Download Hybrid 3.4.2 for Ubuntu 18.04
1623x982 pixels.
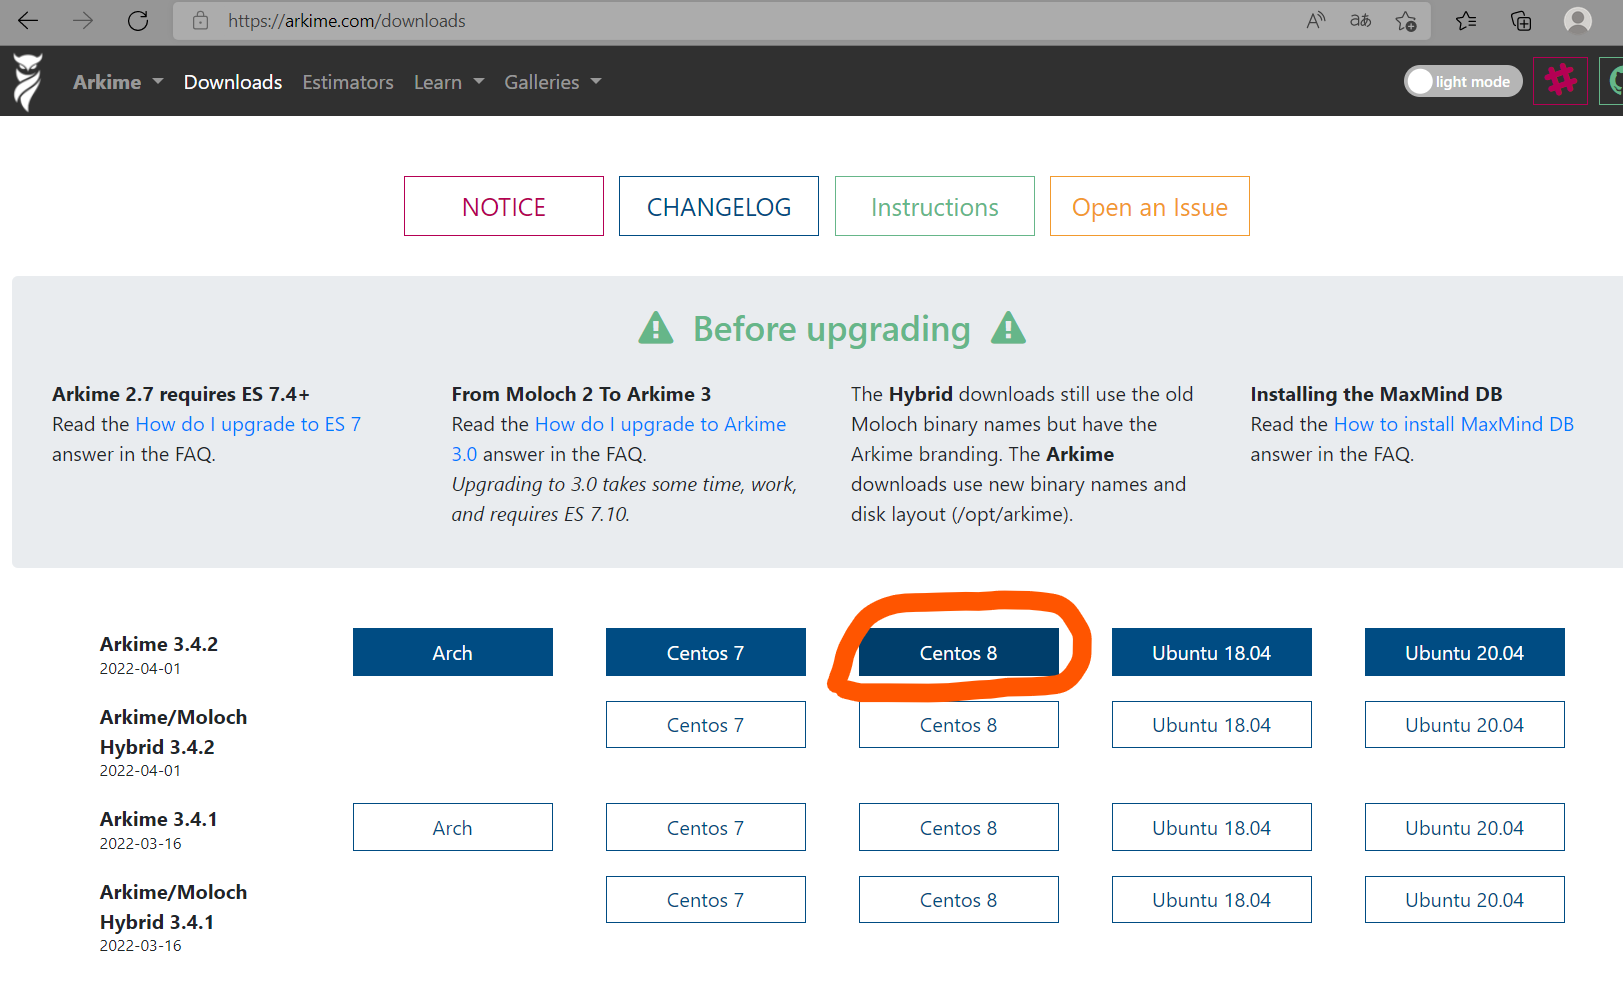click(x=1212, y=724)
